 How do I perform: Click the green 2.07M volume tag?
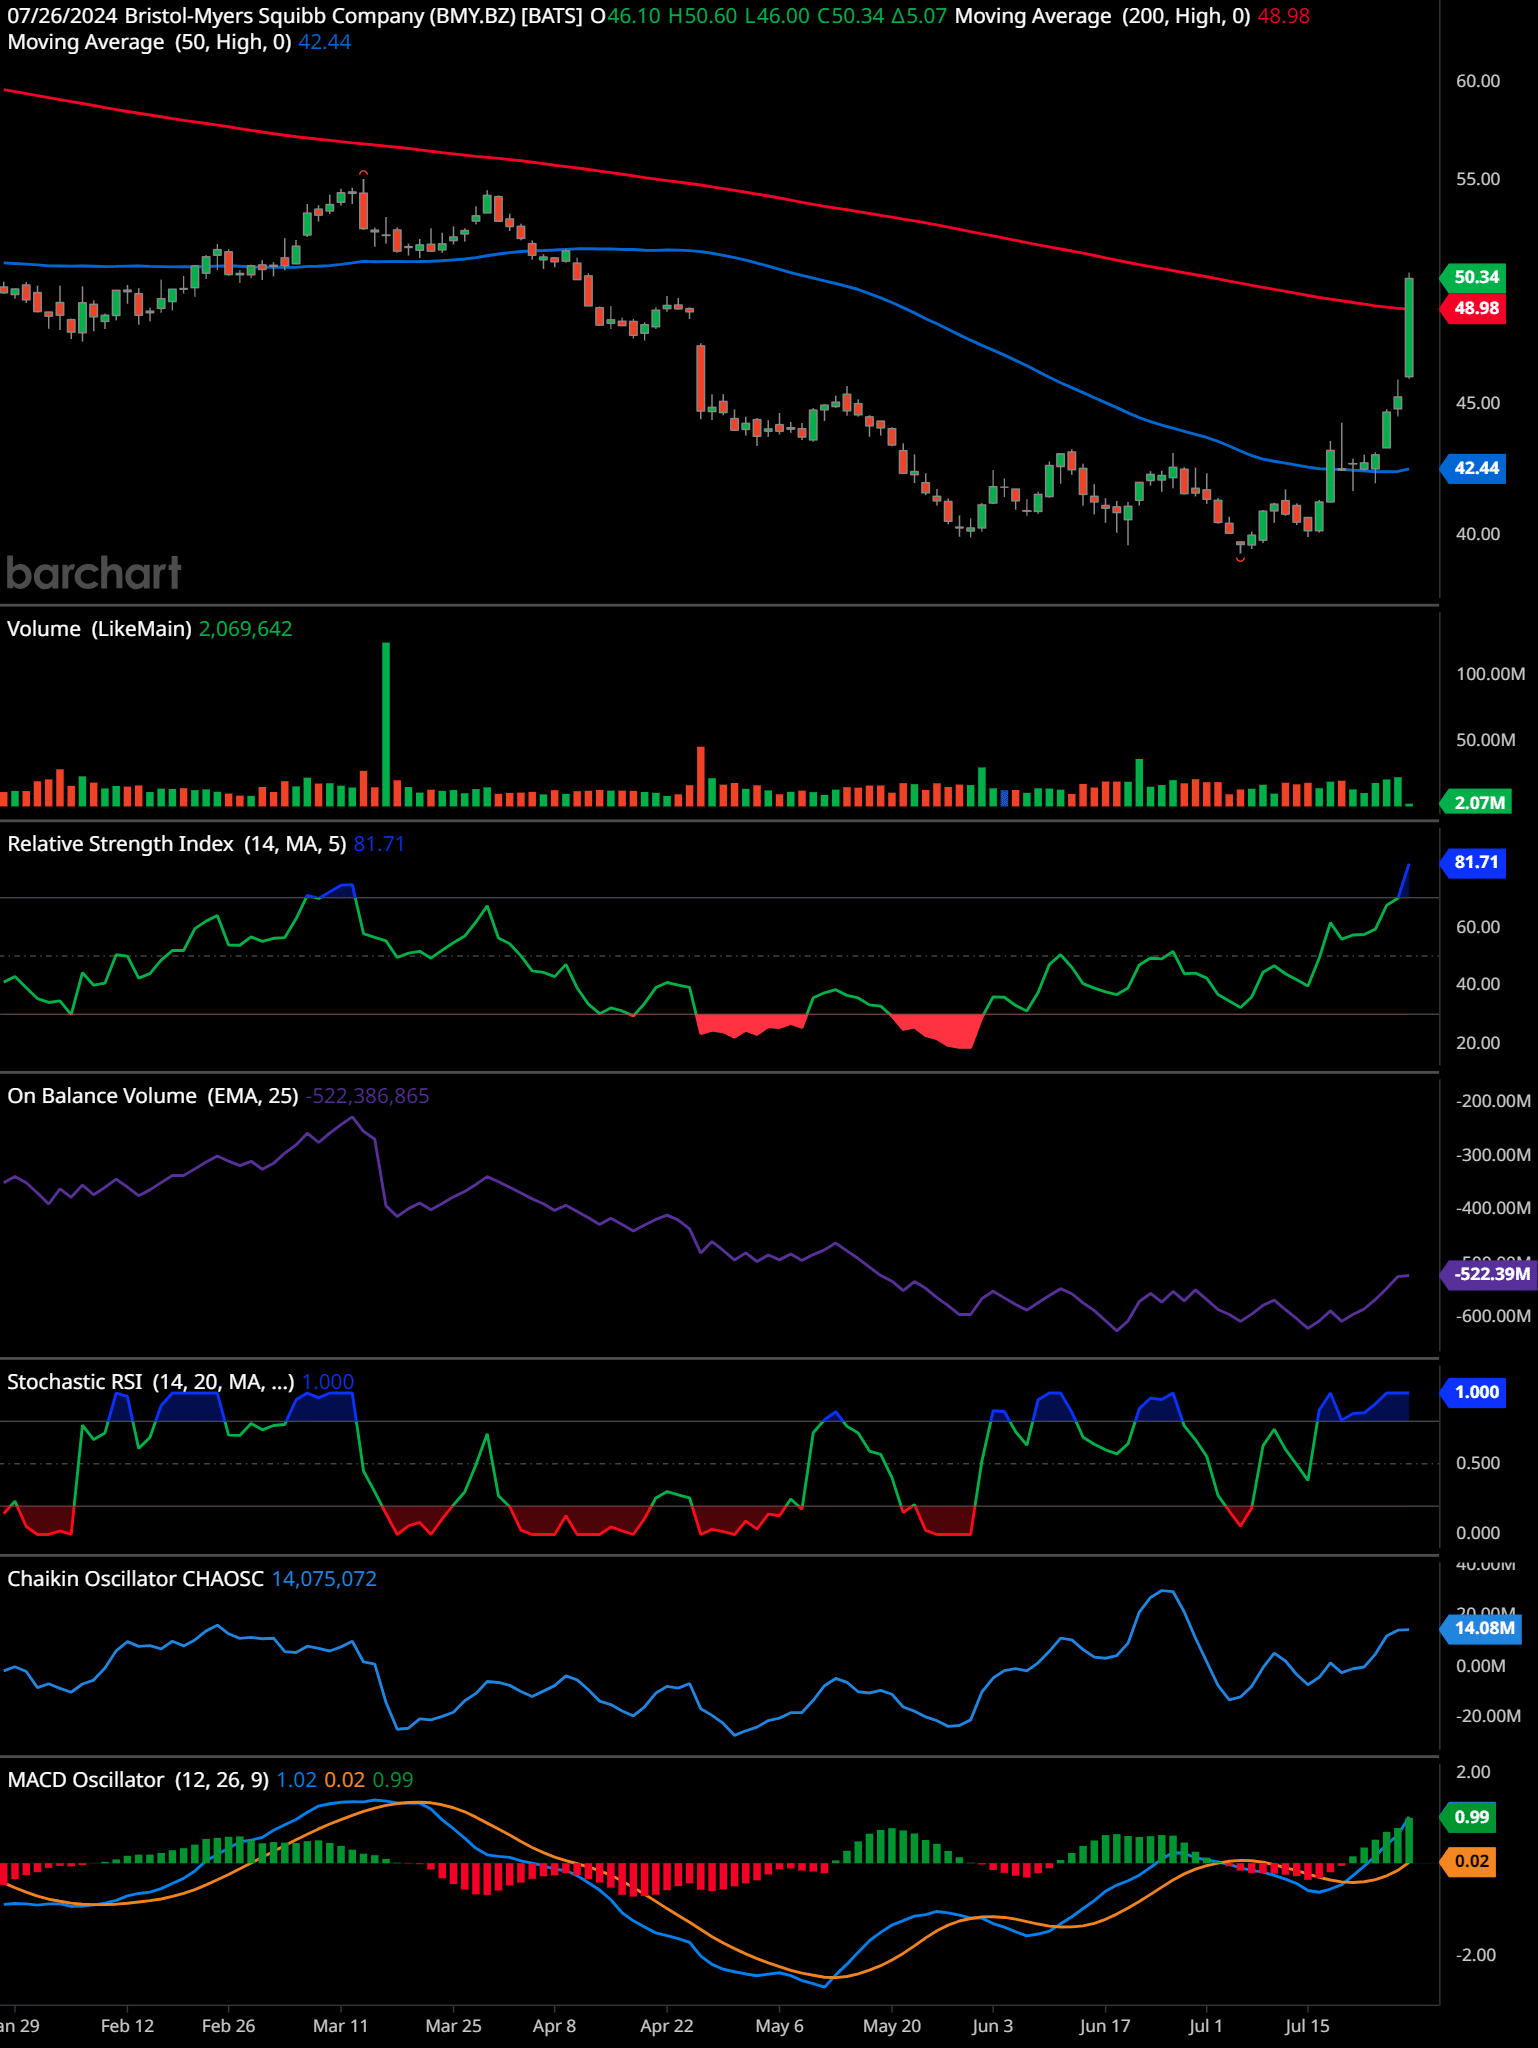[x=1476, y=802]
